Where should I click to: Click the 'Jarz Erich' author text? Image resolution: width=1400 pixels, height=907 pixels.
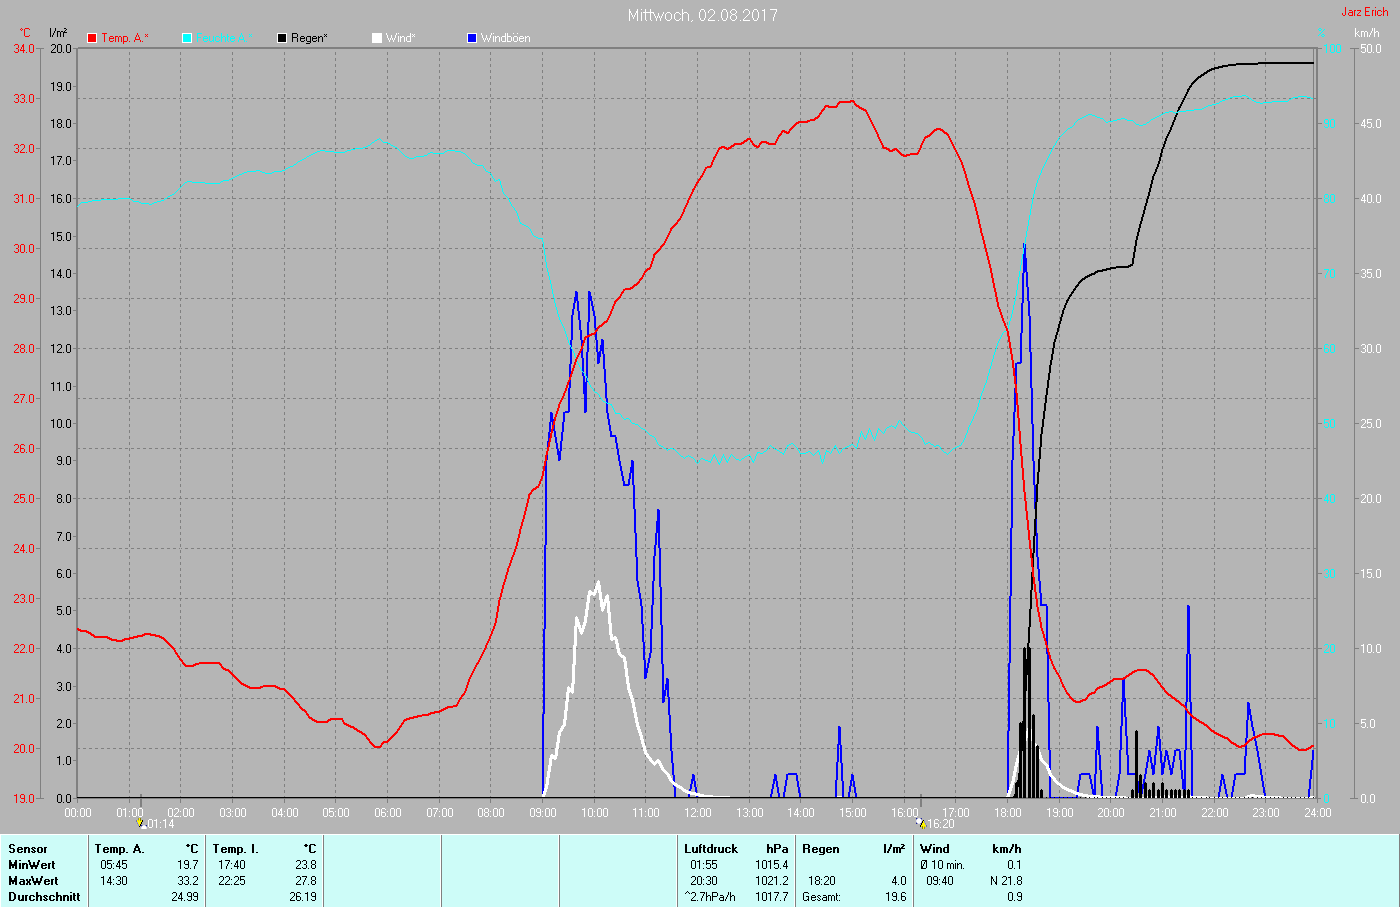1365,12
